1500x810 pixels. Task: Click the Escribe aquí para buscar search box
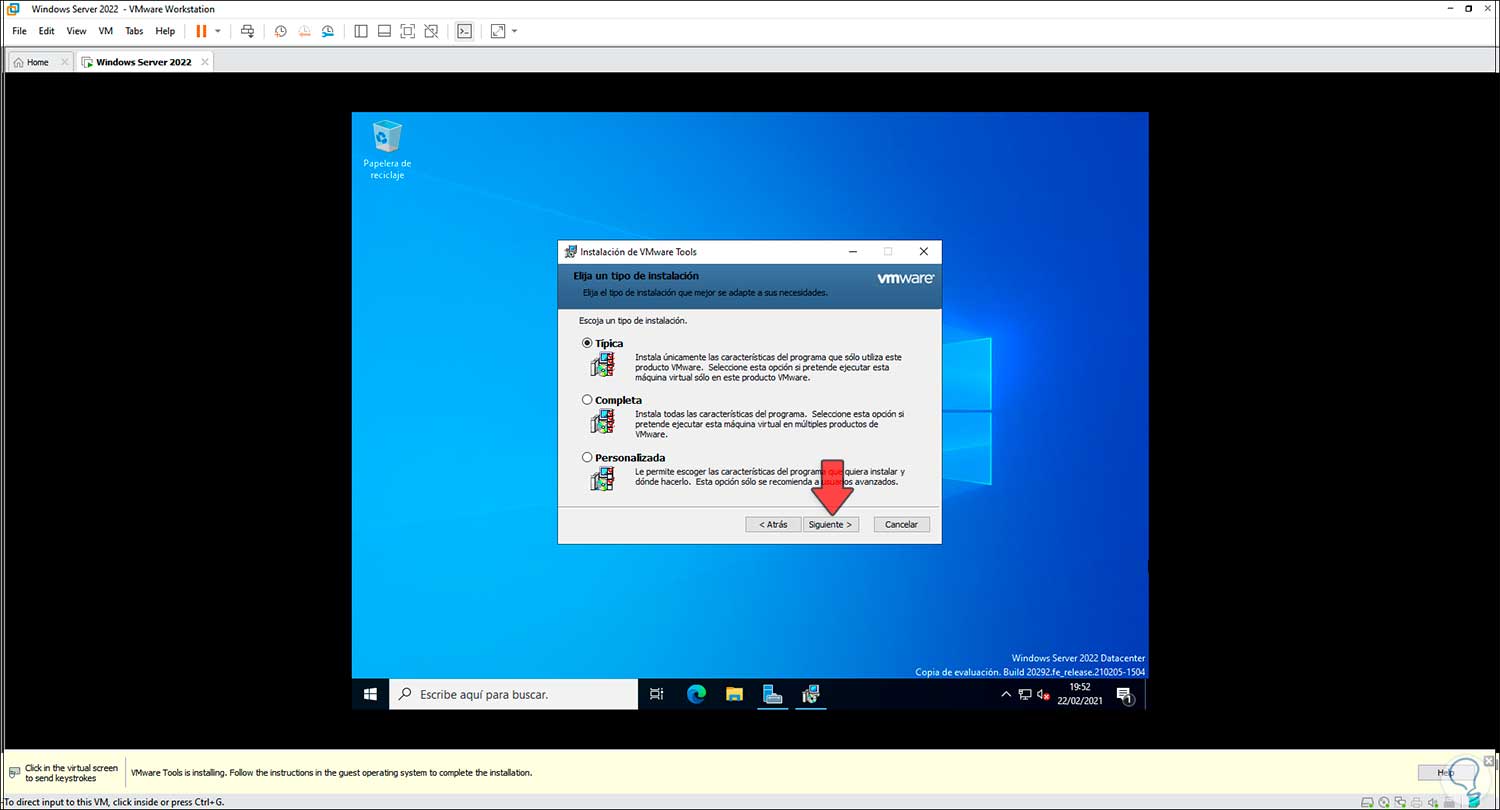point(513,694)
